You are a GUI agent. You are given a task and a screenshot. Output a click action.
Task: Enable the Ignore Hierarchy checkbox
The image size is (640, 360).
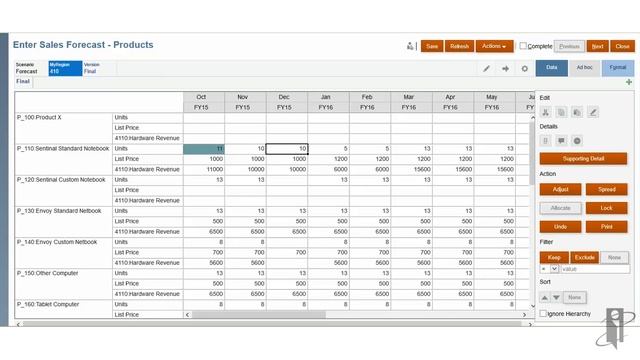[543, 313]
